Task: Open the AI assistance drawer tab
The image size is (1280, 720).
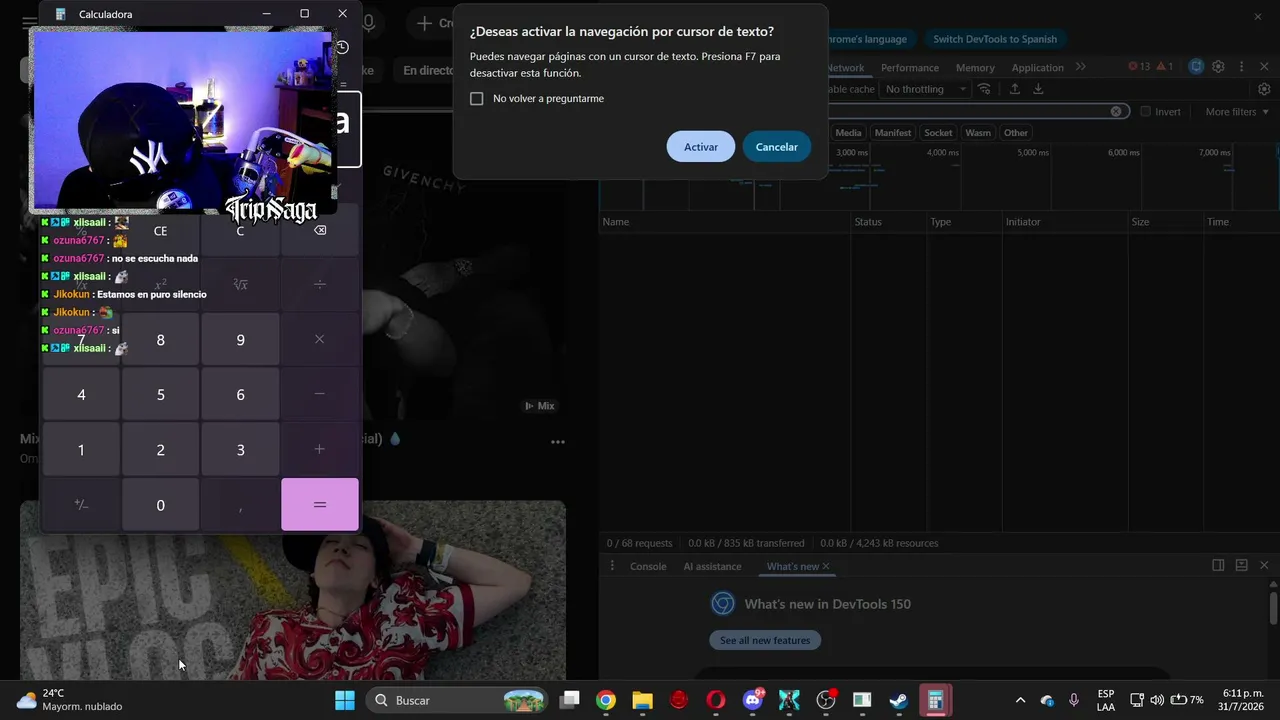Action: (x=712, y=566)
